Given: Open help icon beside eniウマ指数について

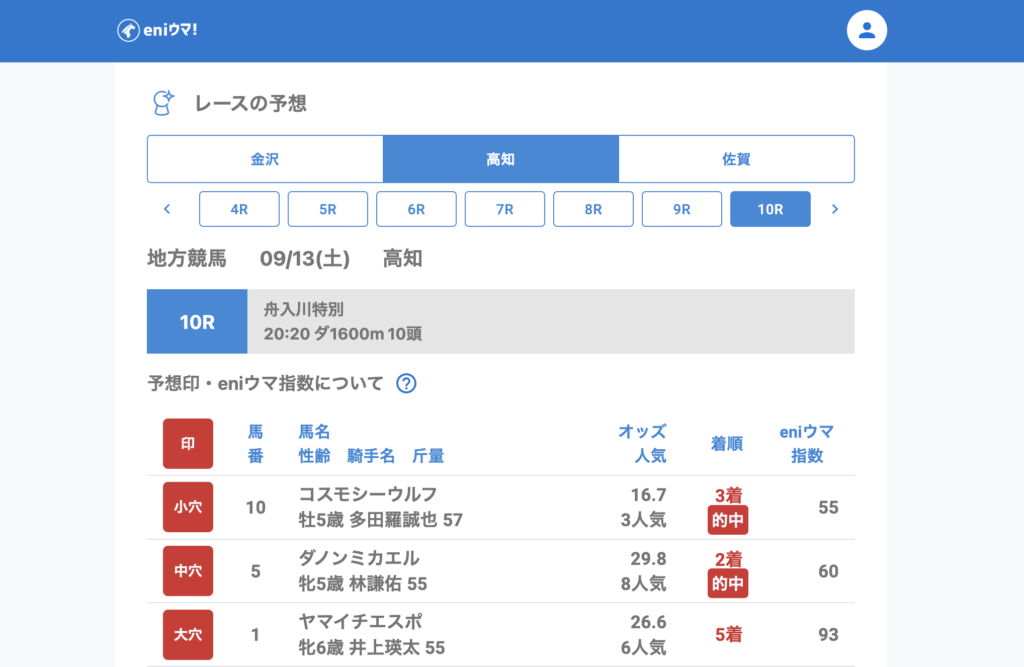Looking at the screenshot, I should point(406,383).
